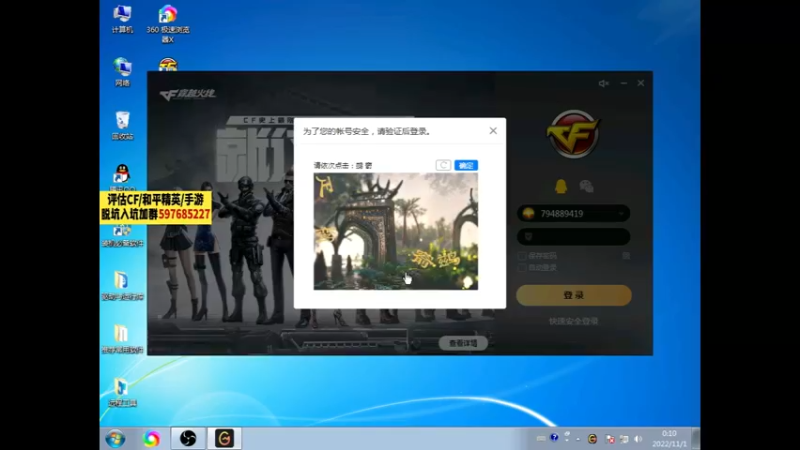Click the captcha image with the gate
The height and width of the screenshot is (450, 800).
(x=395, y=231)
